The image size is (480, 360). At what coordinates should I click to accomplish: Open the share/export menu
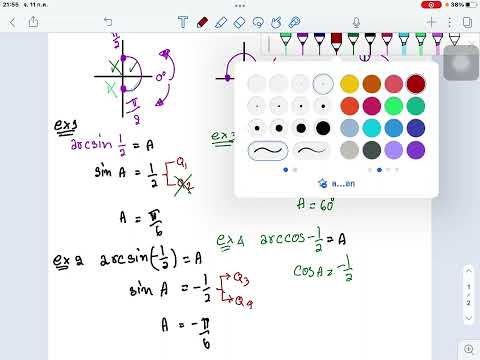(x=33, y=22)
